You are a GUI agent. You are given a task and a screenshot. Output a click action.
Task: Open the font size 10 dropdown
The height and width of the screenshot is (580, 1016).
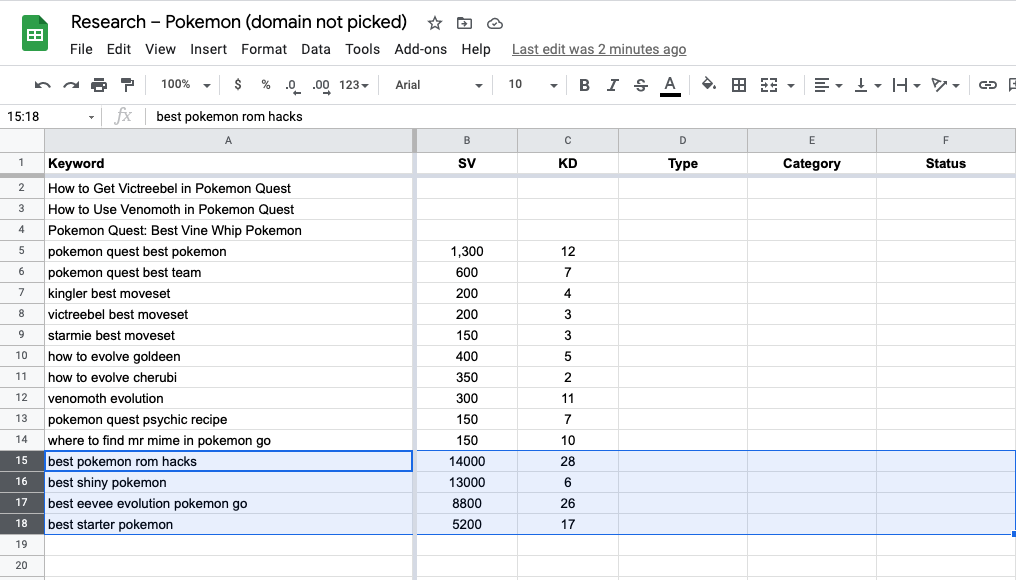click(x=532, y=85)
